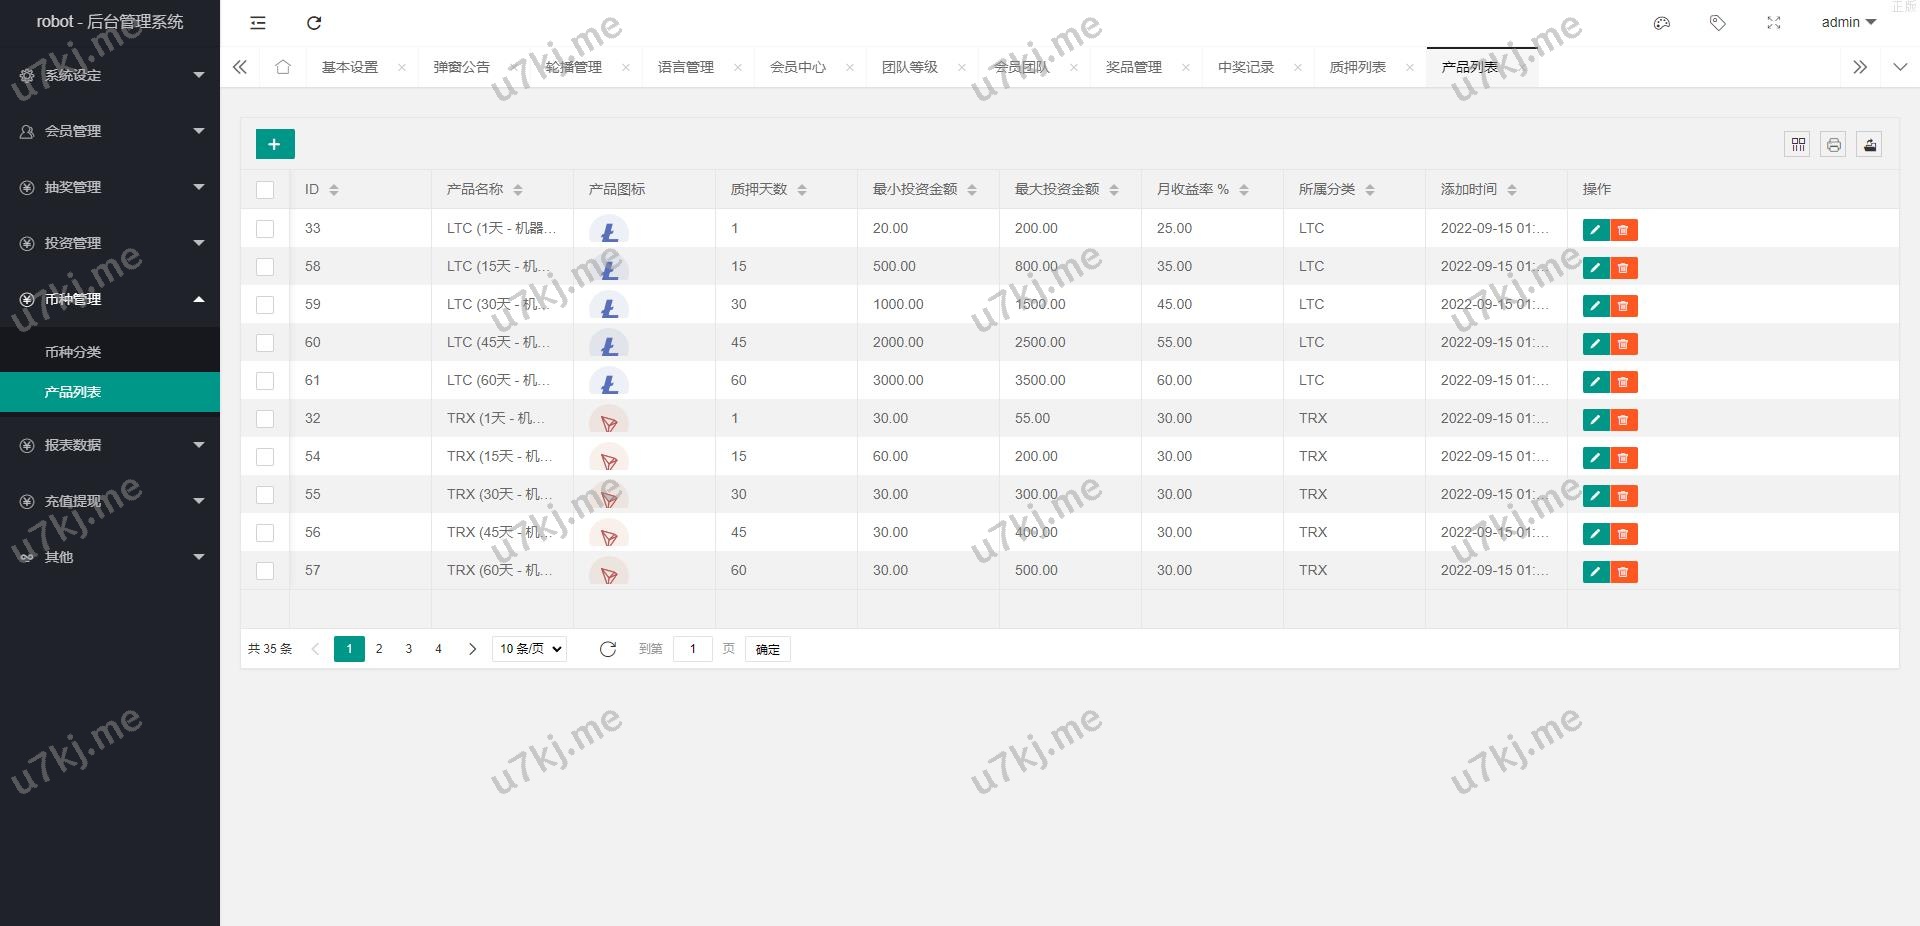Toggle fullscreen mode icon
Image resolution: width=1920 pixels, height=926 pixels.
1774,23
